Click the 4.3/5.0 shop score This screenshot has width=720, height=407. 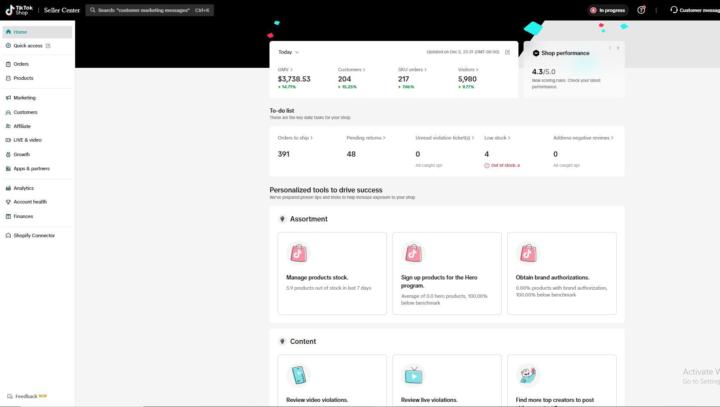tap(543, 72)
